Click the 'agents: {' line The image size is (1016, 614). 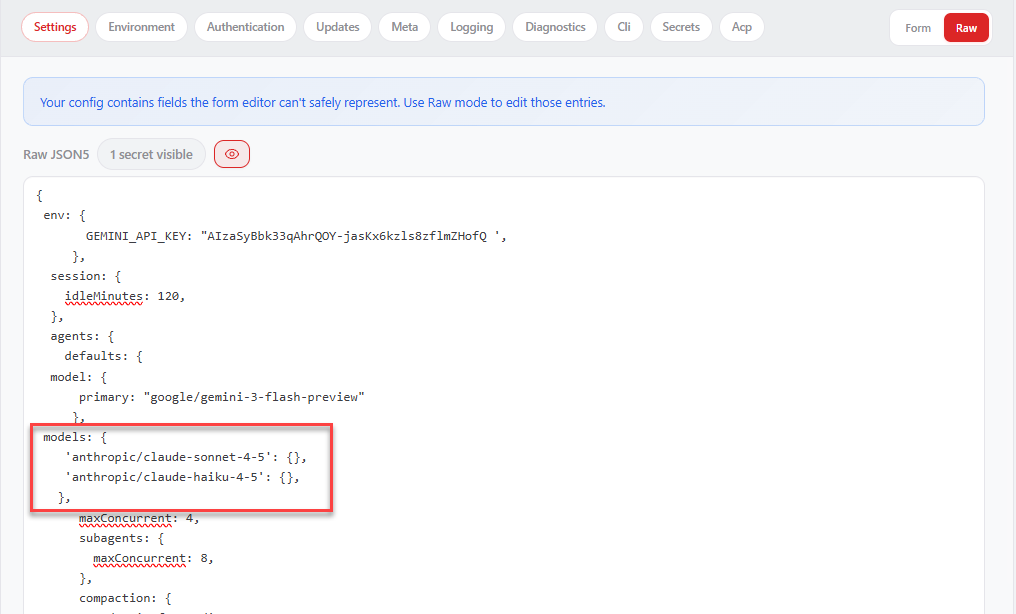pos(82,336)
